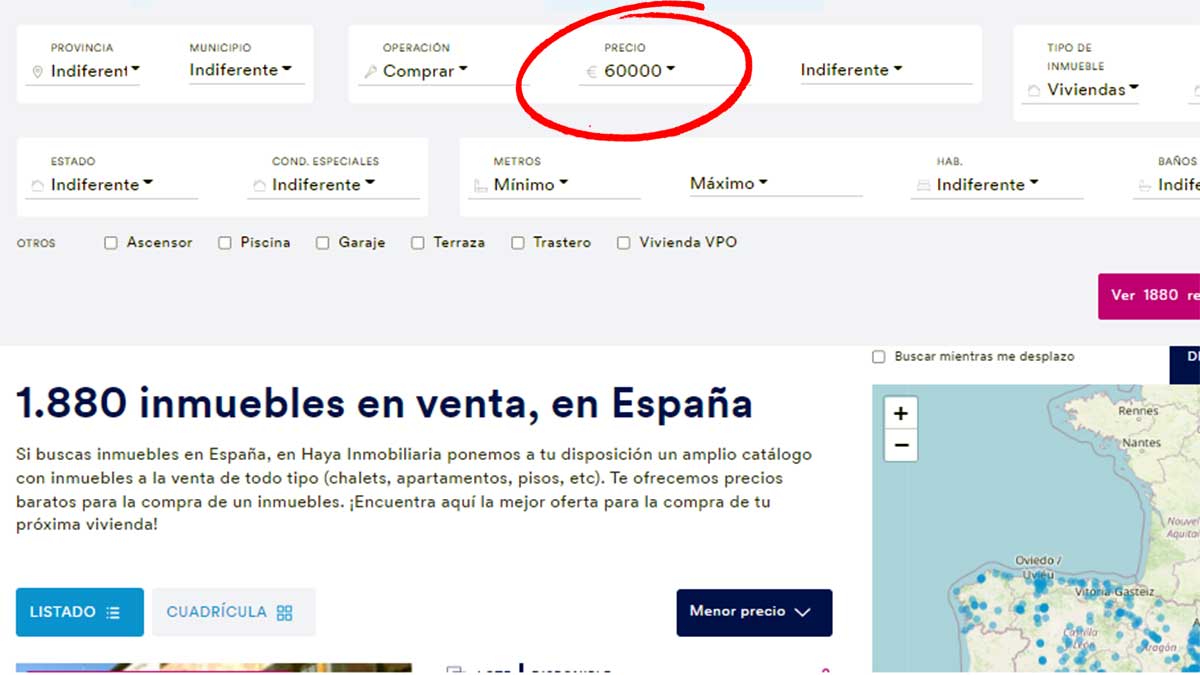The width and height of the screenshot is (1200, 675).
Task: Zoom in on the map
Action: pyautogui.click(x=901, y=414)
